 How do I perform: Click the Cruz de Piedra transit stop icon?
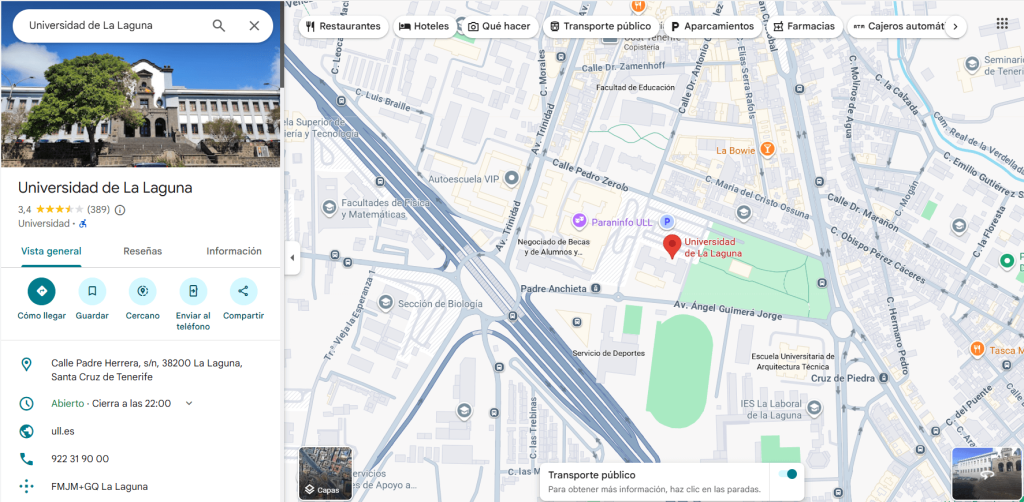coord(884,378)
